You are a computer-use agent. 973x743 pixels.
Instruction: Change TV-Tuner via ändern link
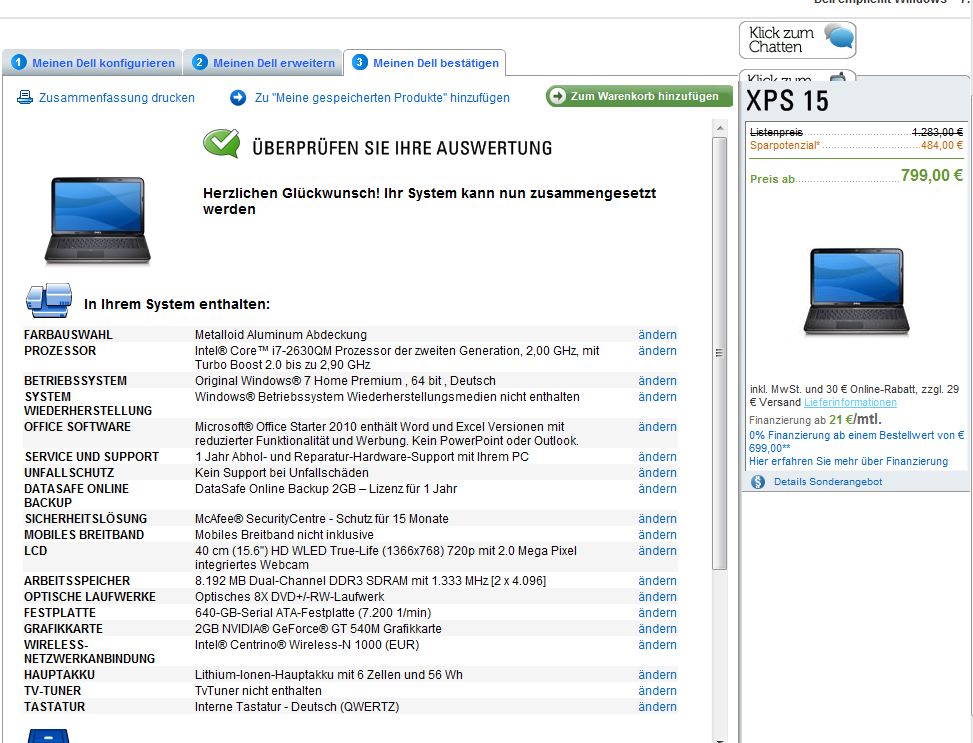(657, 691)
